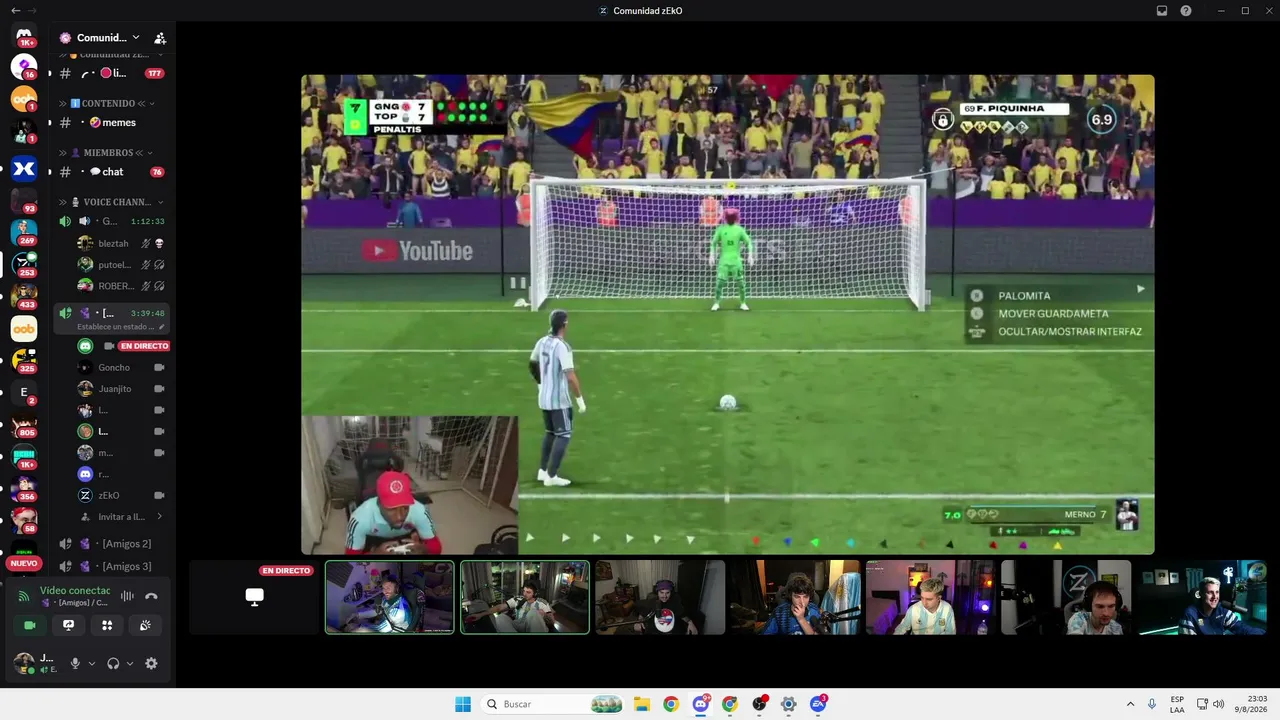This screenshot has width=1280, height=720.
Task: Deafen with the headphones icon
Action: click(113, 663)
